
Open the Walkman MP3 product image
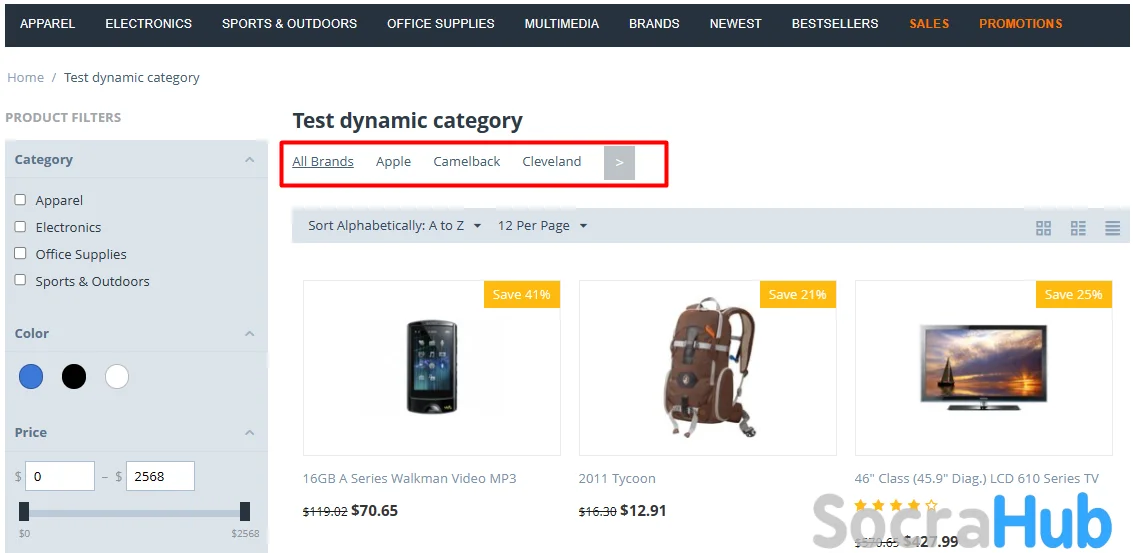click(432, 367)
